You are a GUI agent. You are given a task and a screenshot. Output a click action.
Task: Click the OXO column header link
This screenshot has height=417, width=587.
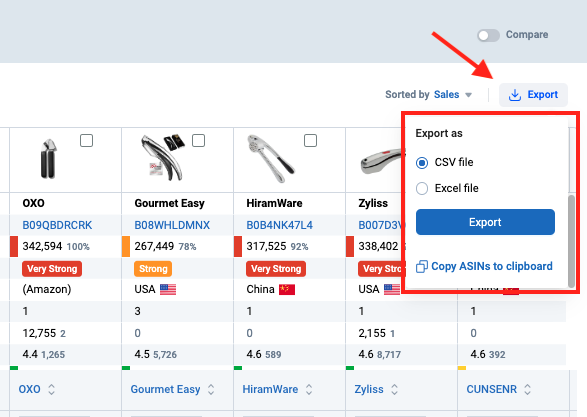(x=30, y=389)
